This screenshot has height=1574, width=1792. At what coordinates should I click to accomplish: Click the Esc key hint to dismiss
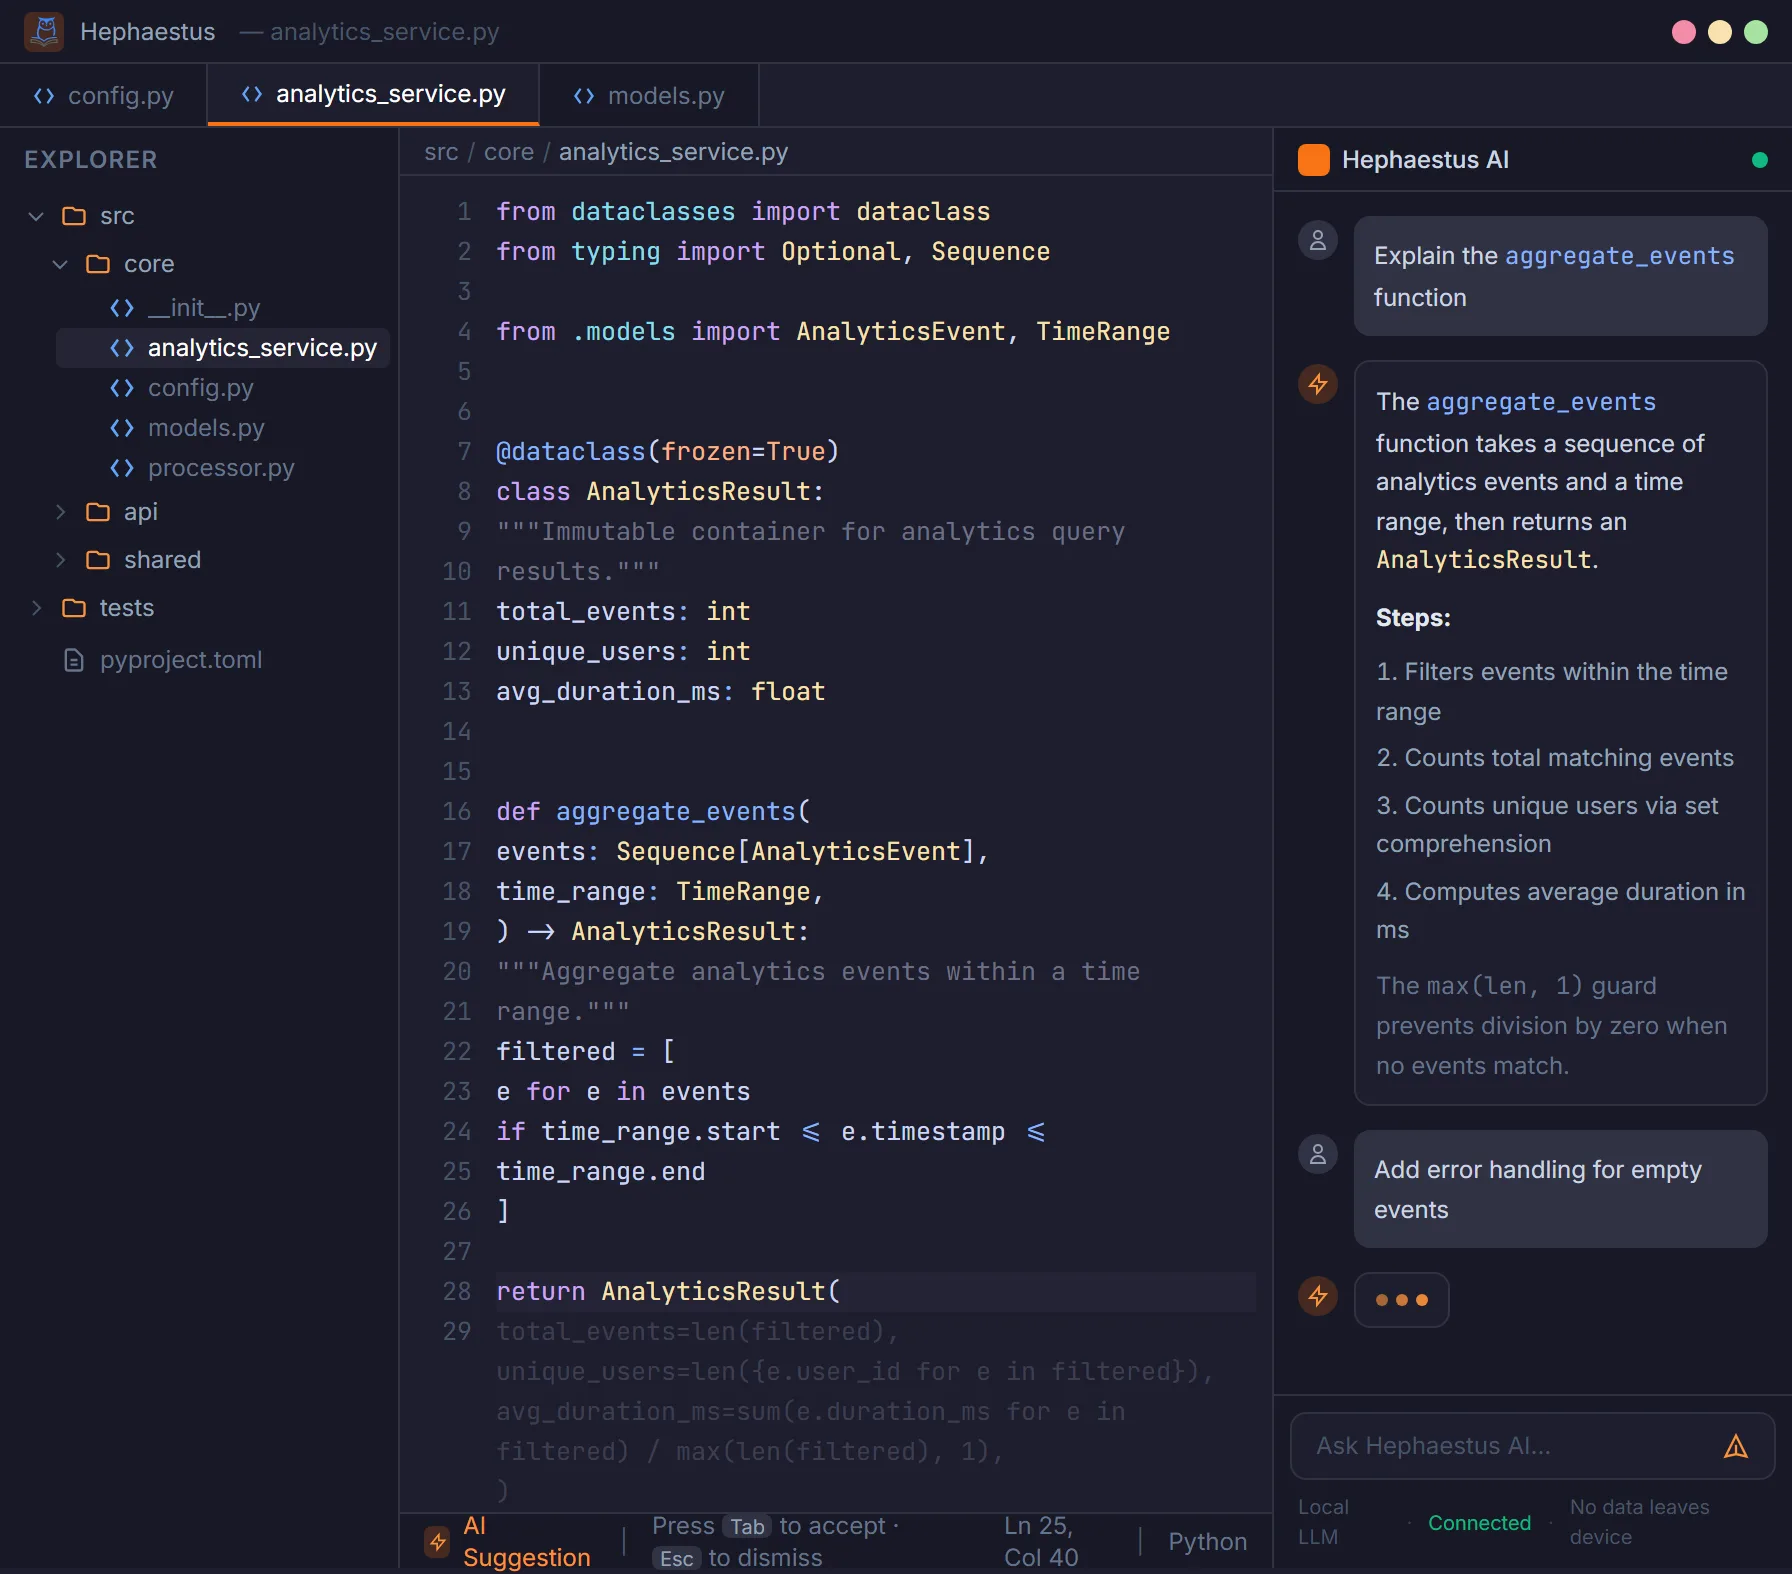(x=677, y=1559)
